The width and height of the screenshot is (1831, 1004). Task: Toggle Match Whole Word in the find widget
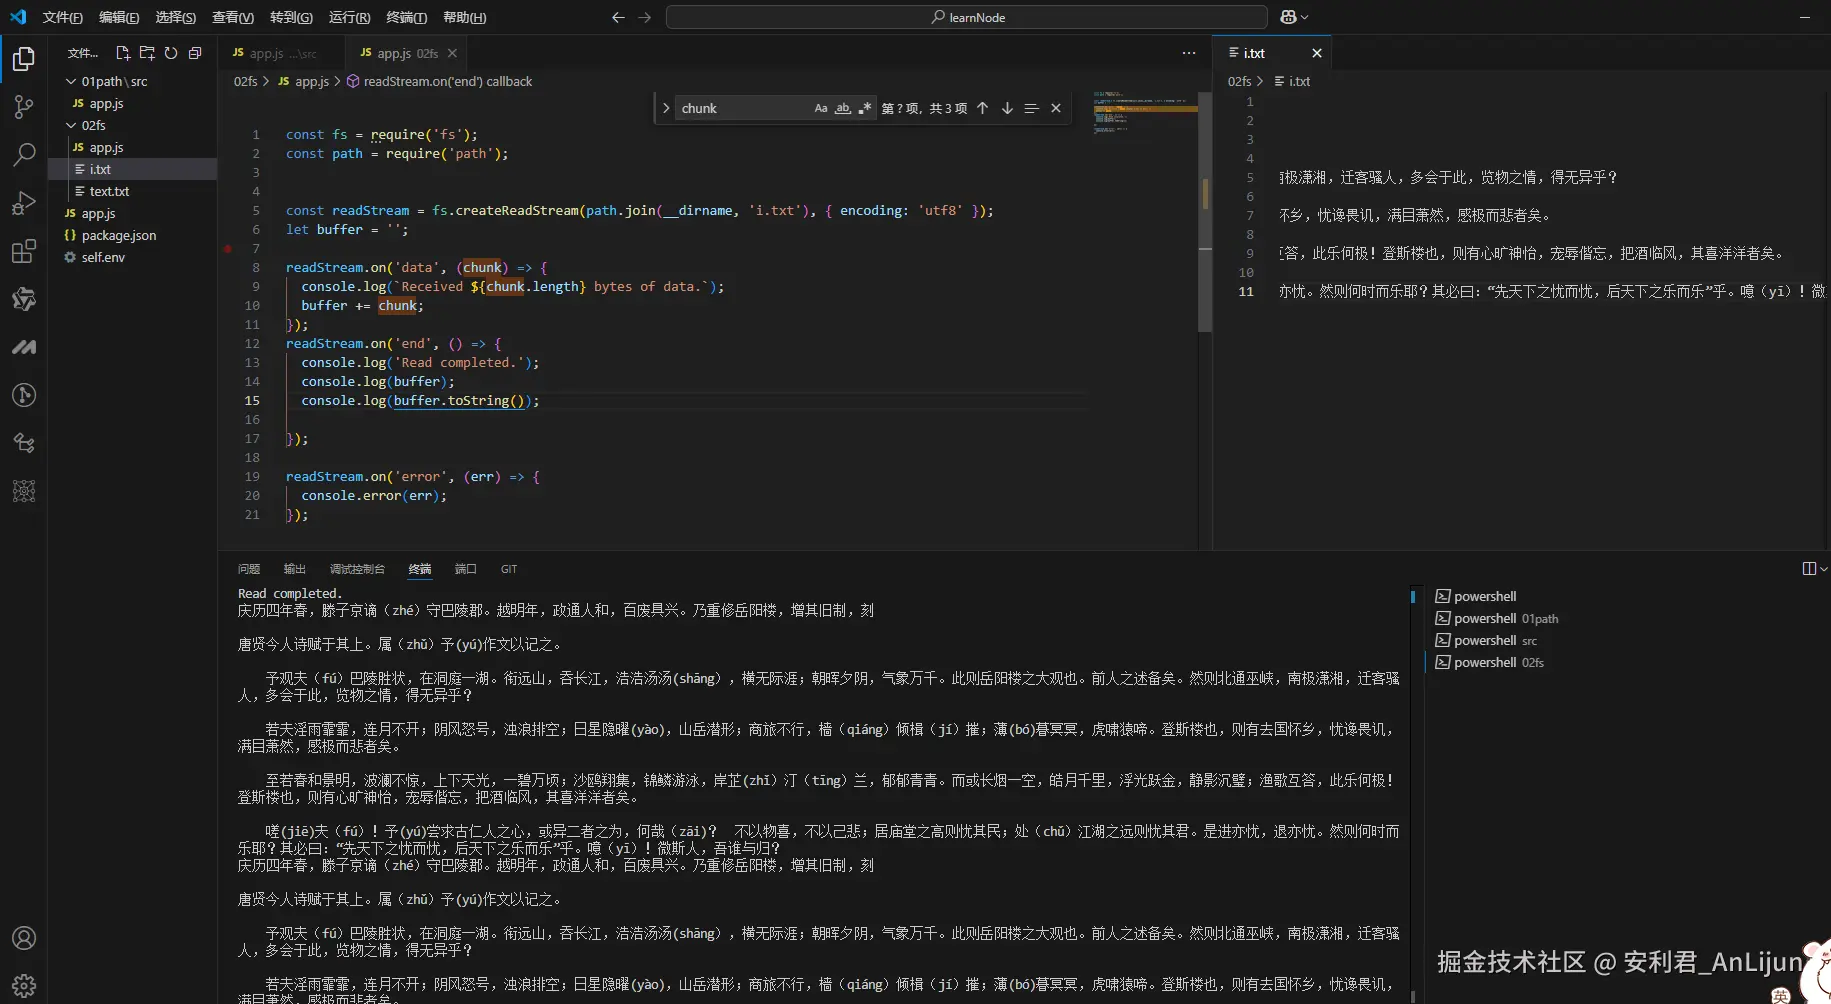843,108
